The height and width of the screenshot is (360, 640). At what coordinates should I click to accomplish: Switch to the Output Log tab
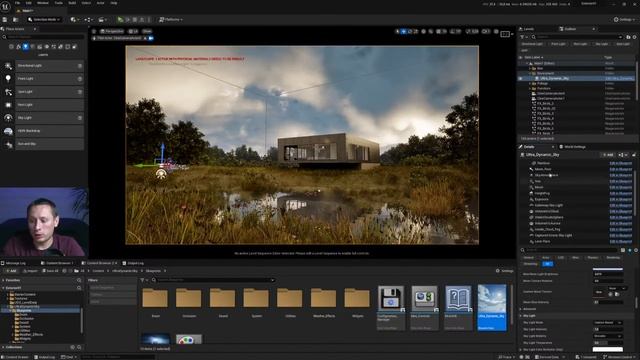[133, 263]
